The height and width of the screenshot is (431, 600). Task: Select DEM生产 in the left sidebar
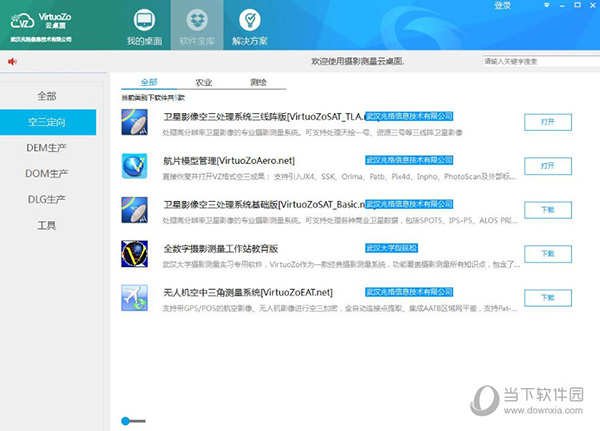(x=47, y=148)
